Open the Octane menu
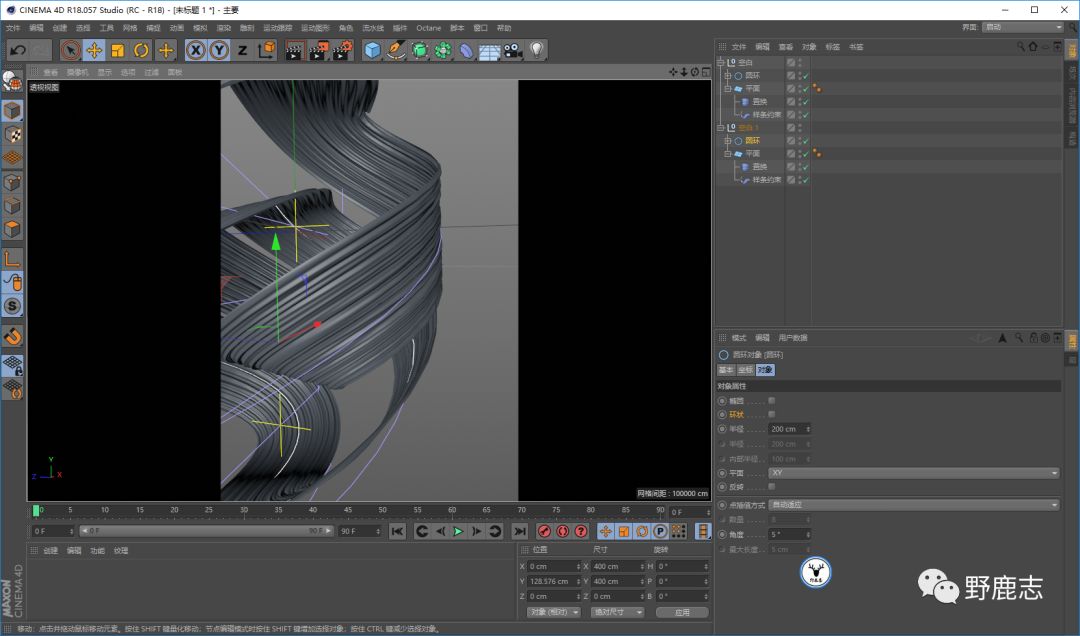Viewport: 1080px width, 636px height. coord(428,28)
